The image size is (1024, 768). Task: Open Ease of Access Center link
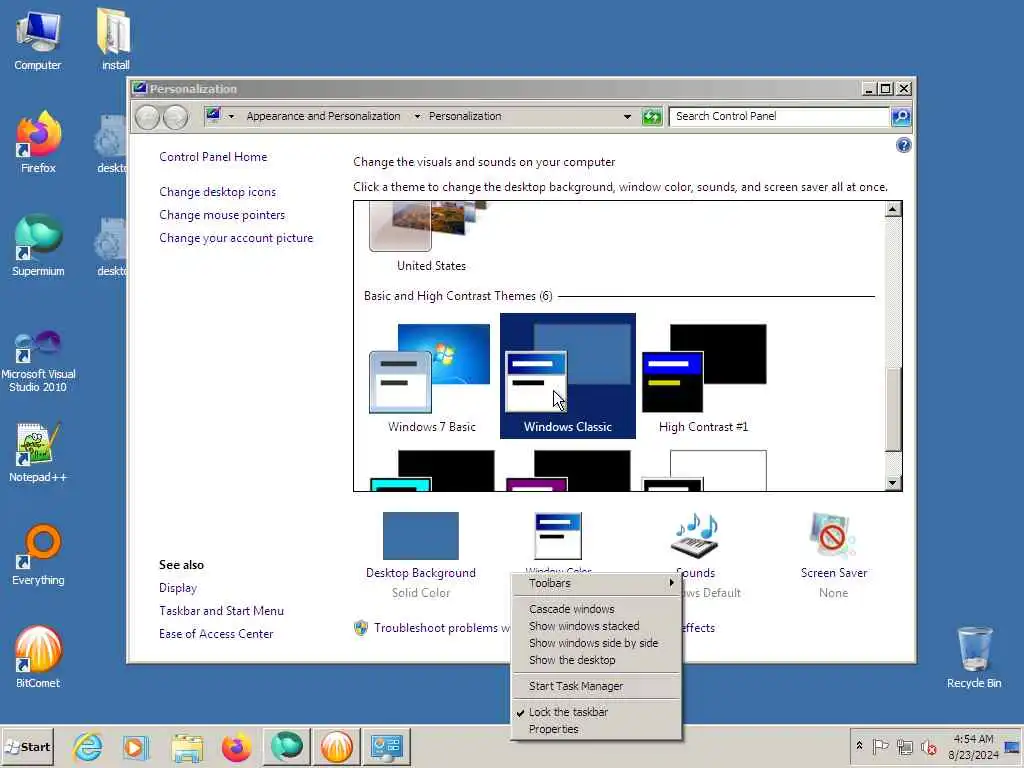[216, 633]
